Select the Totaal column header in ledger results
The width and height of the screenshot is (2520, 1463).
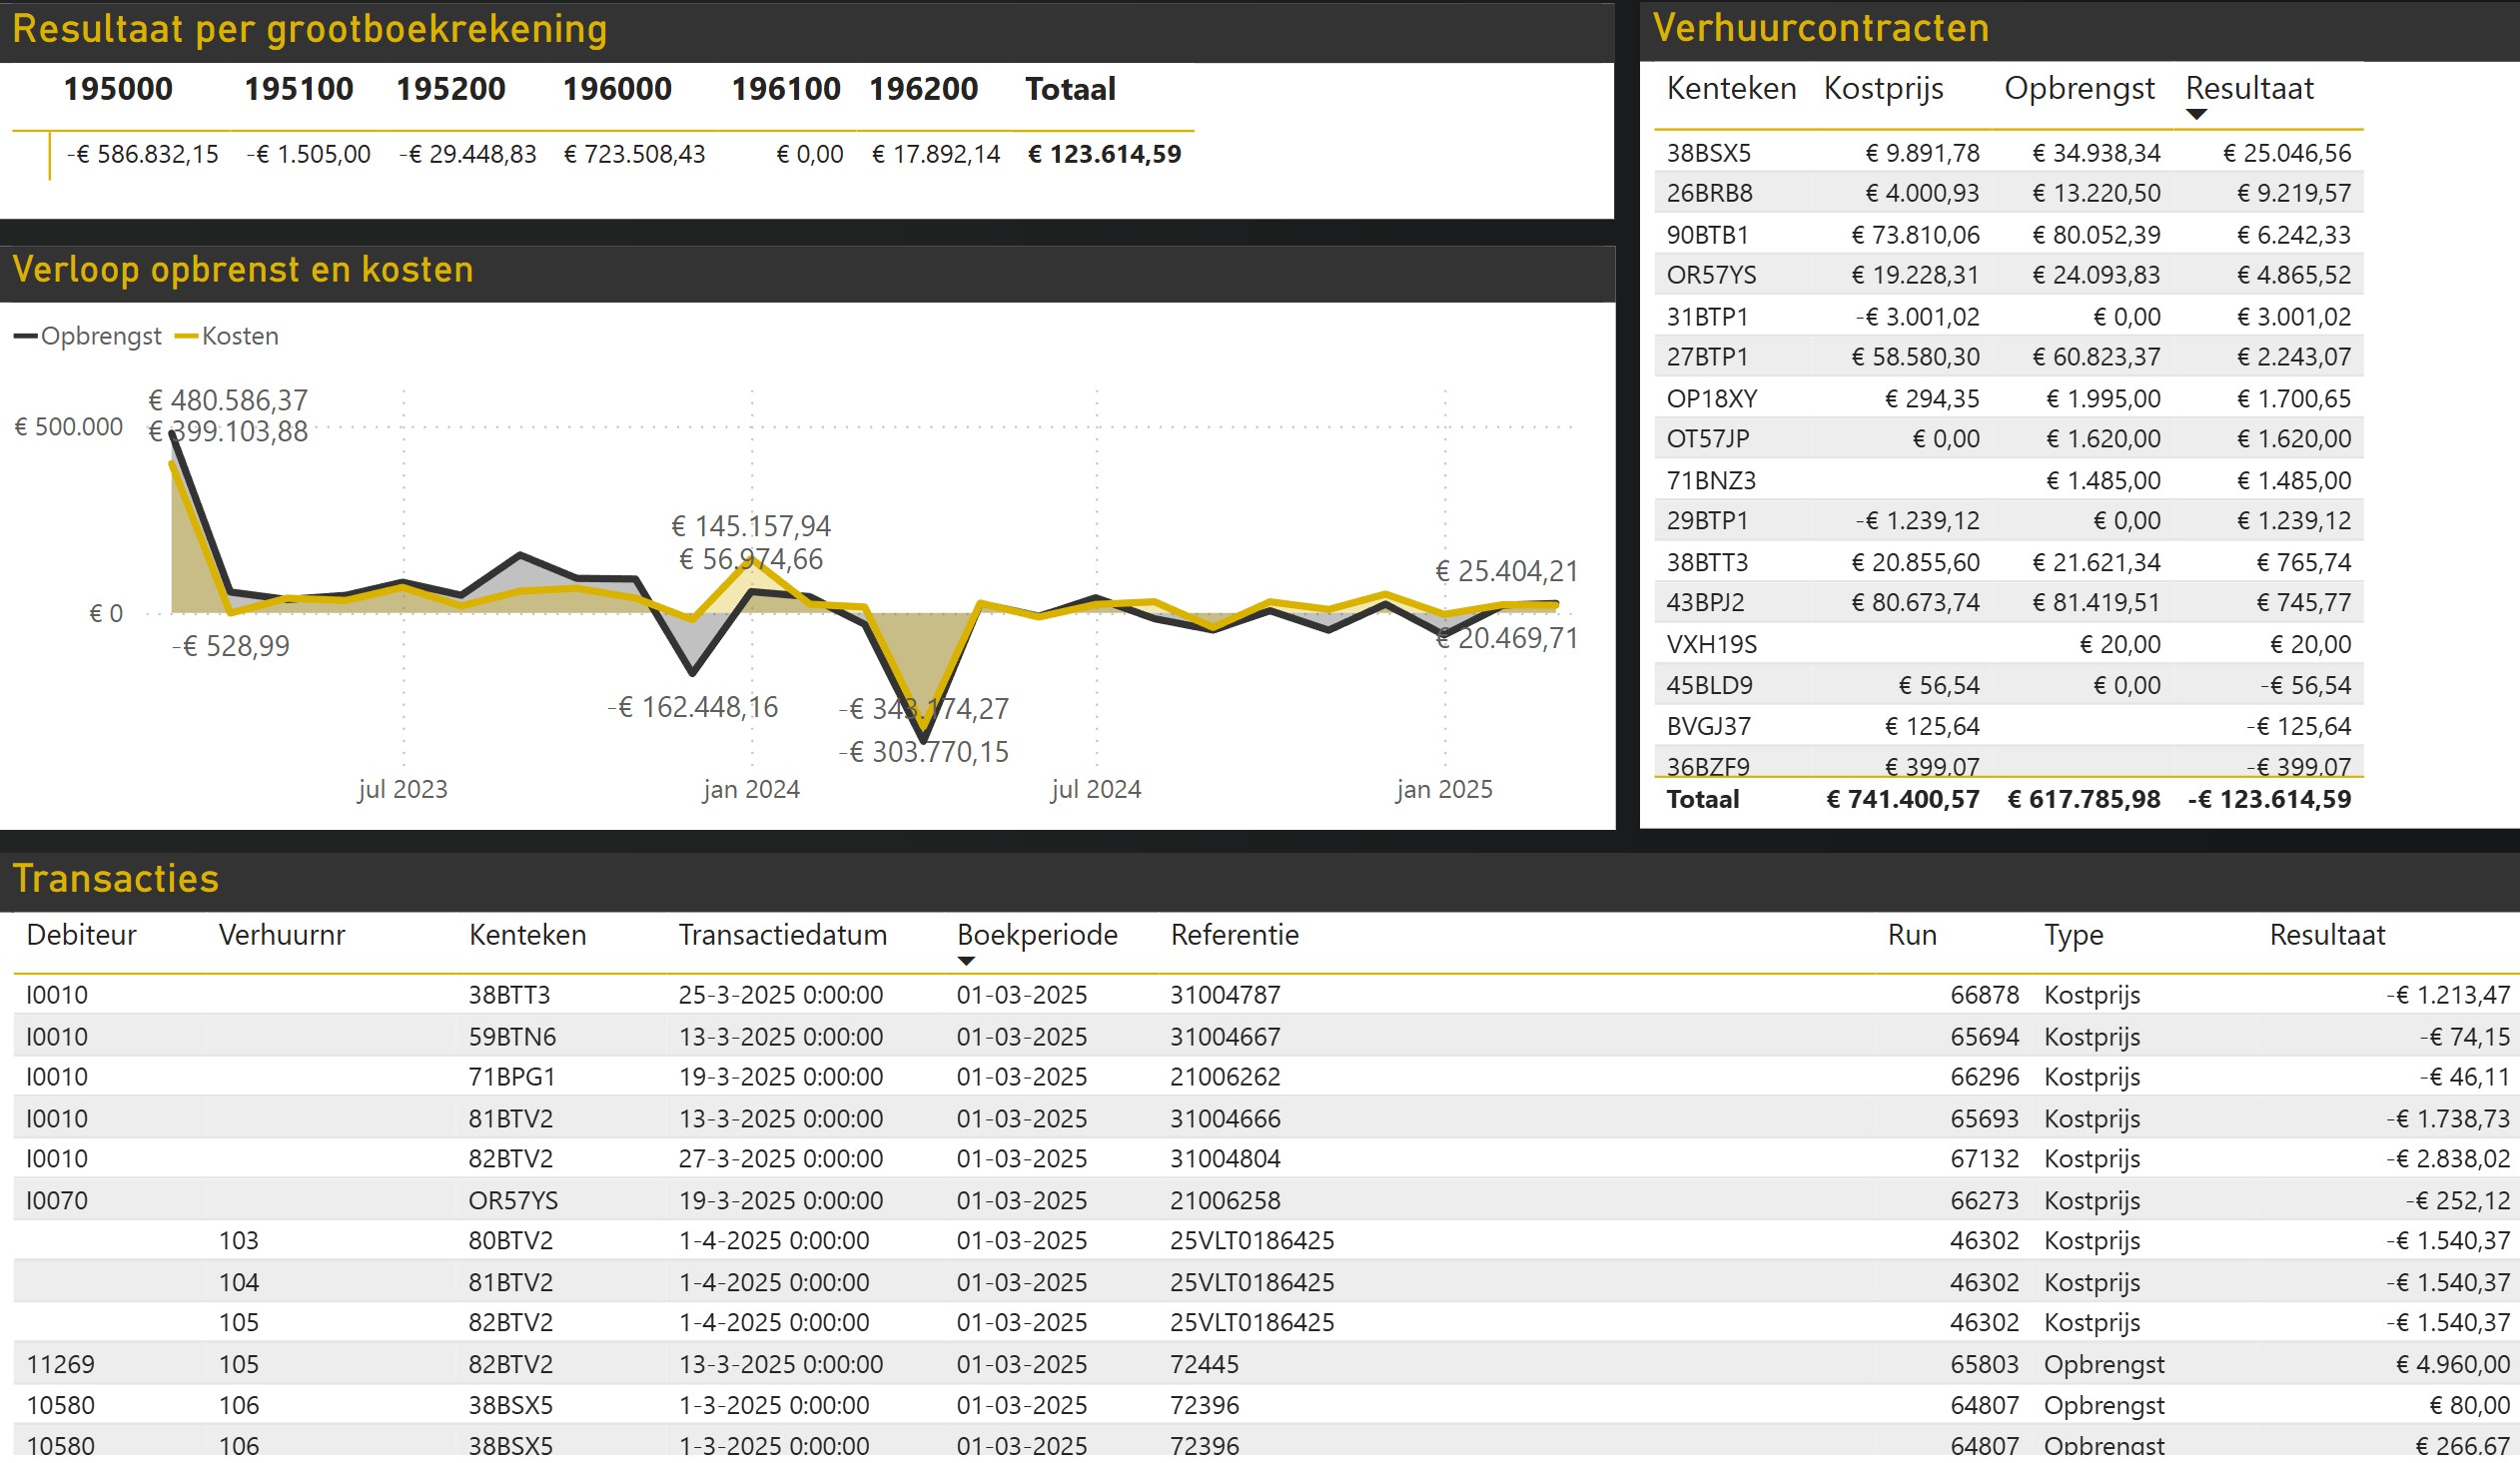click(x=1070, y=90)
